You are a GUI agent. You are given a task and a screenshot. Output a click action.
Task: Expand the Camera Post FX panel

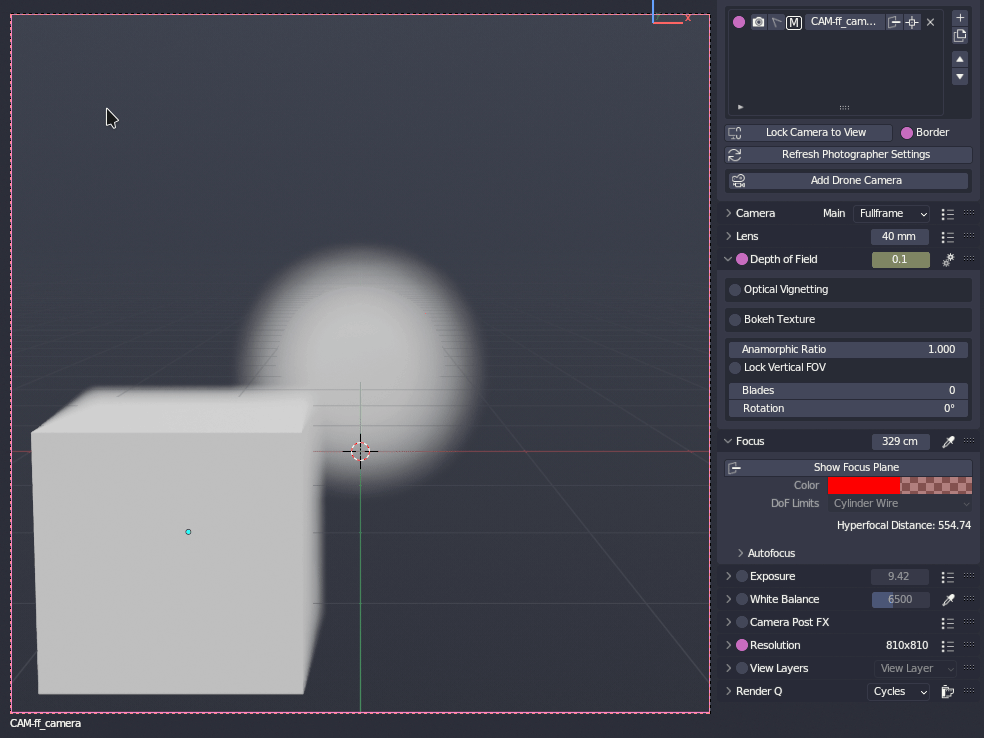(729, 622)
